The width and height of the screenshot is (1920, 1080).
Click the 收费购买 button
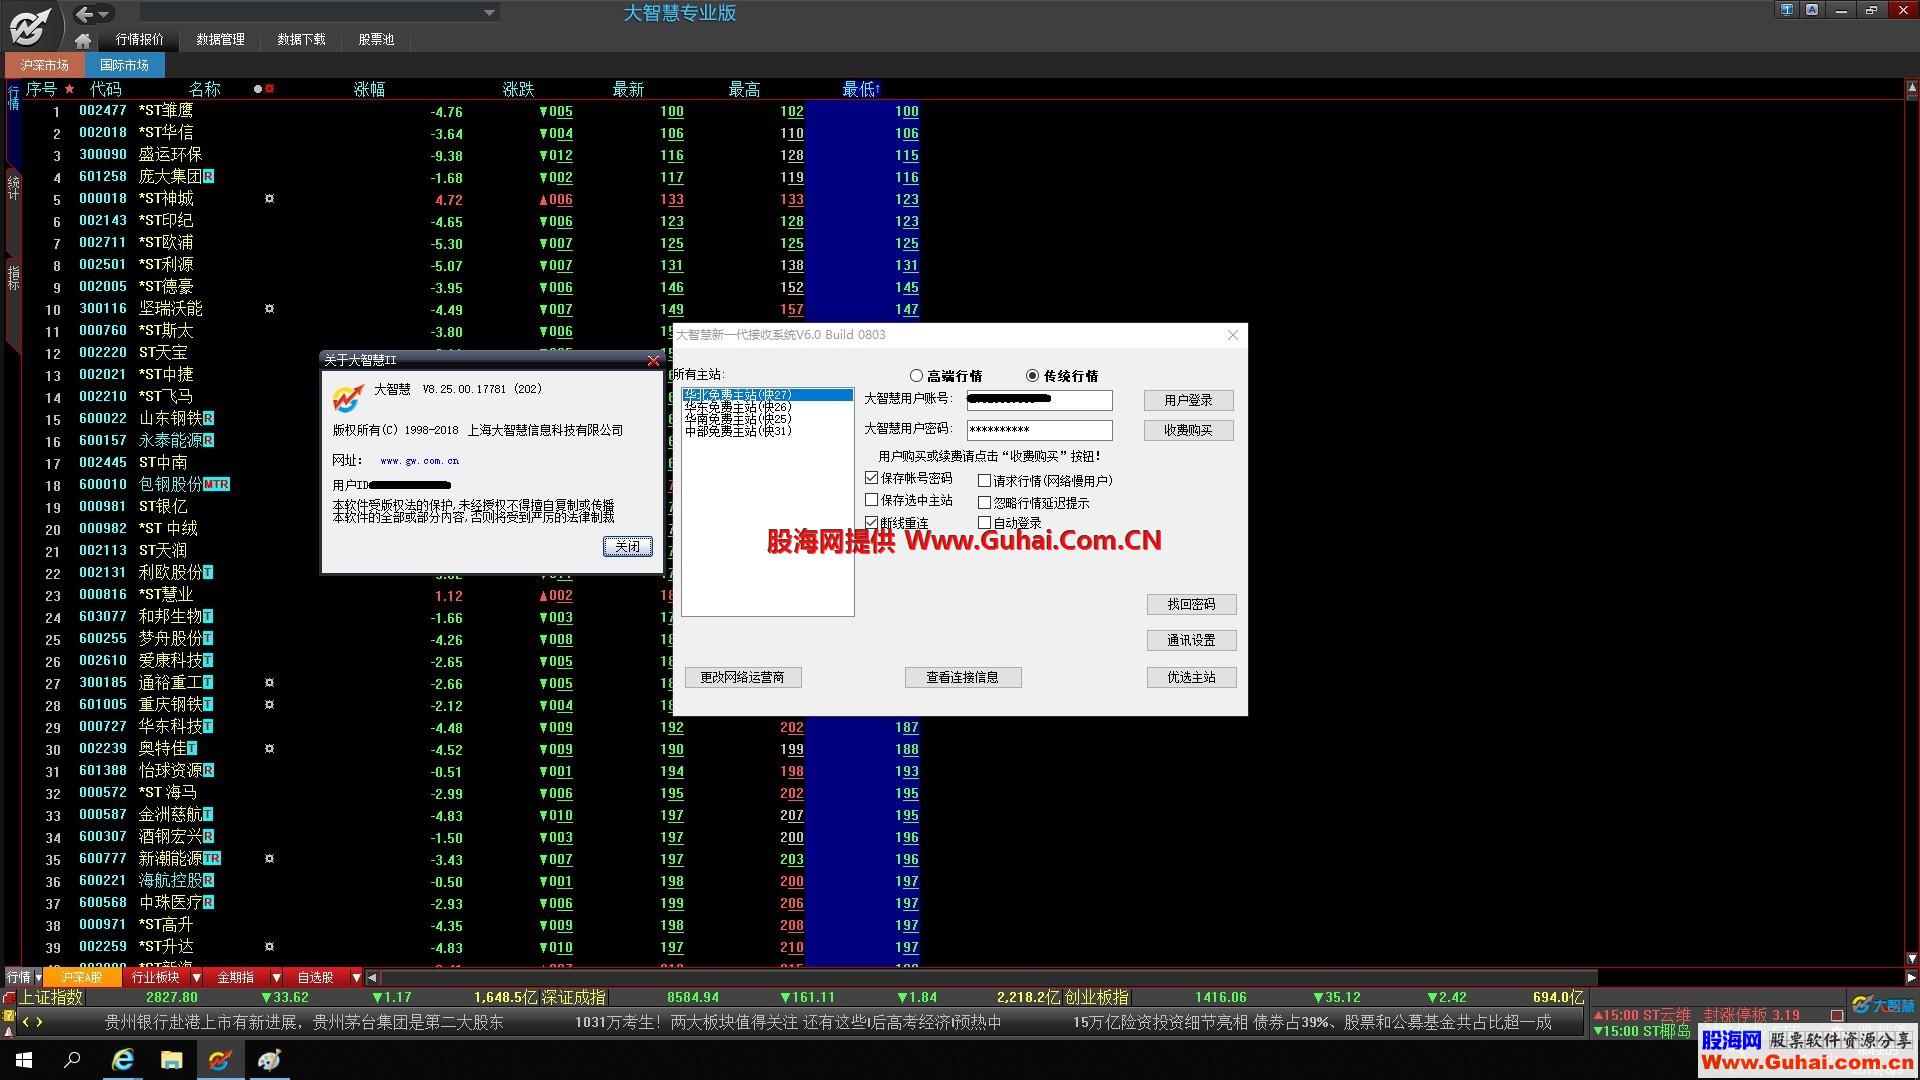[x=1188, y=430]
